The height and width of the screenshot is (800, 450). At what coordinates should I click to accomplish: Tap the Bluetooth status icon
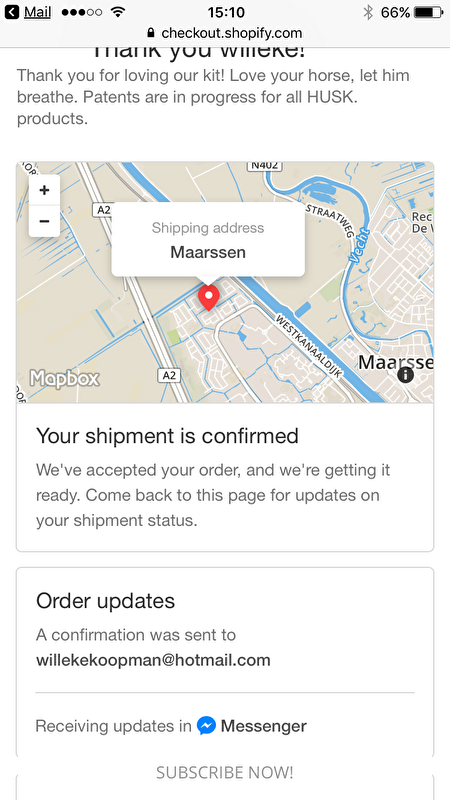pos(368,12)
